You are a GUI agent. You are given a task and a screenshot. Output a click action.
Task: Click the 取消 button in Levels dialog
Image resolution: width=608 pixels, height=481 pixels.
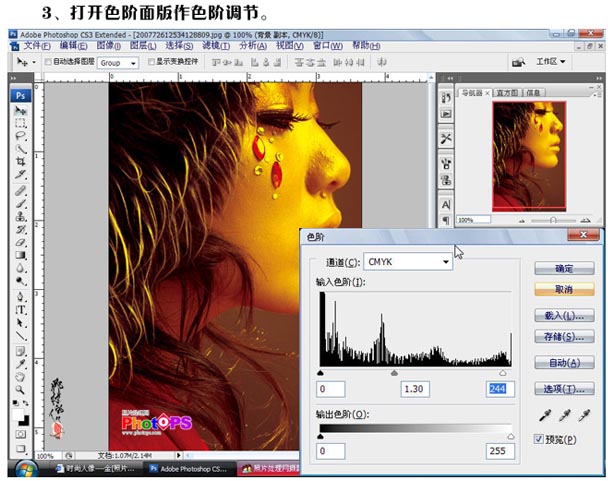[x=564, y=289]
